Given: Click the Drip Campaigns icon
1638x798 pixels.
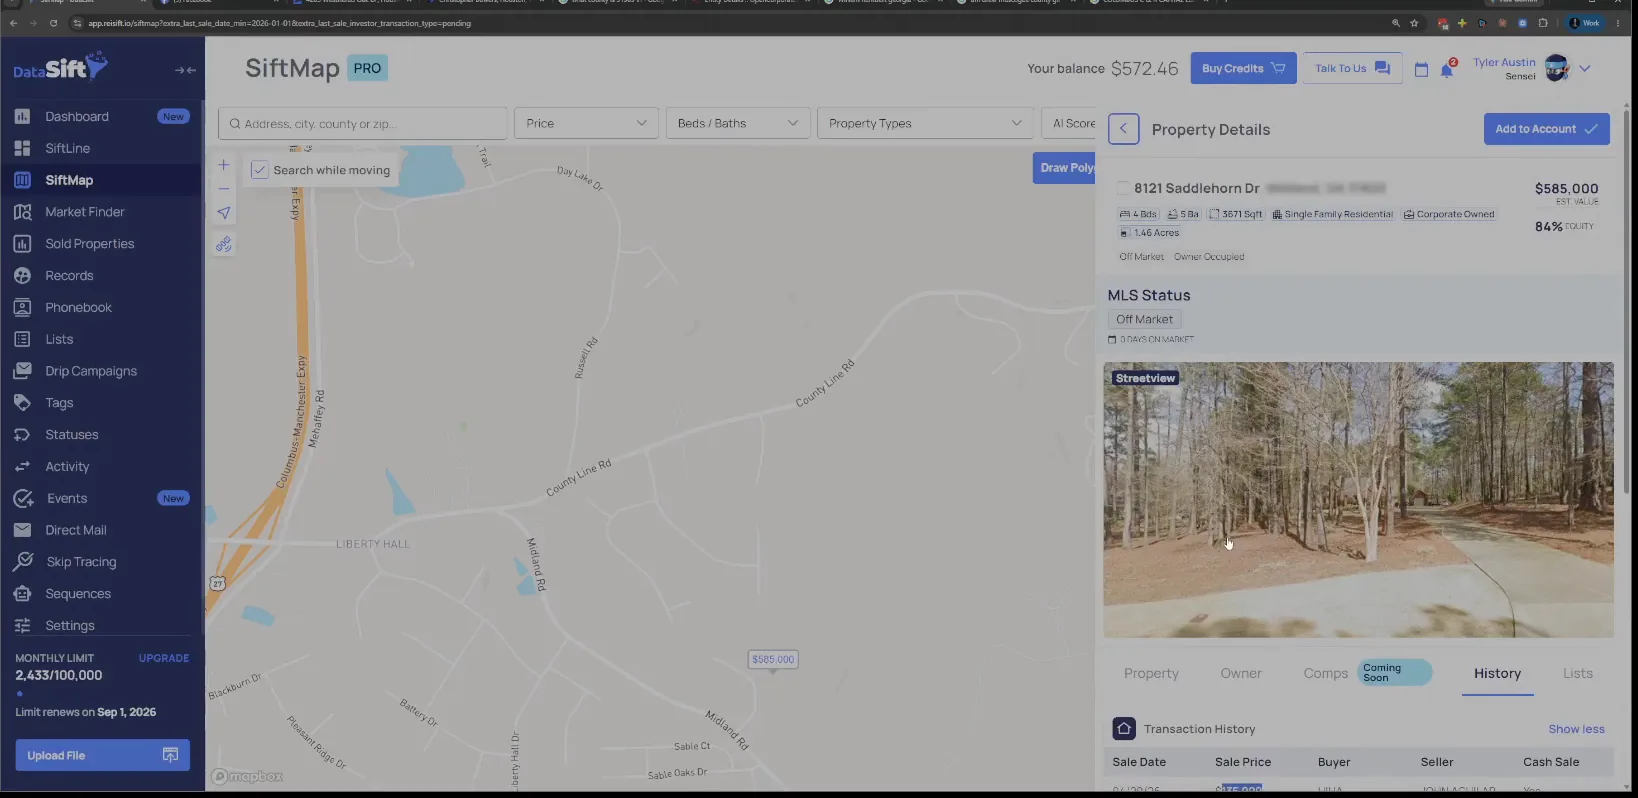Looking at the screenshot, I should 22,371.
